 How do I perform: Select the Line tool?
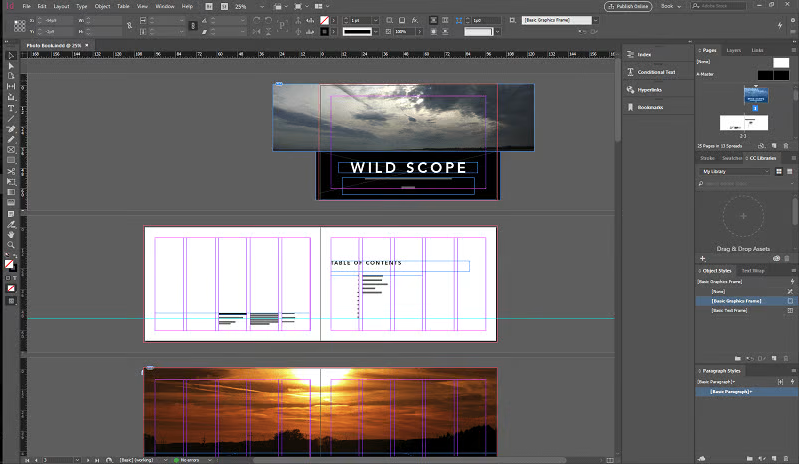(11, 118)
